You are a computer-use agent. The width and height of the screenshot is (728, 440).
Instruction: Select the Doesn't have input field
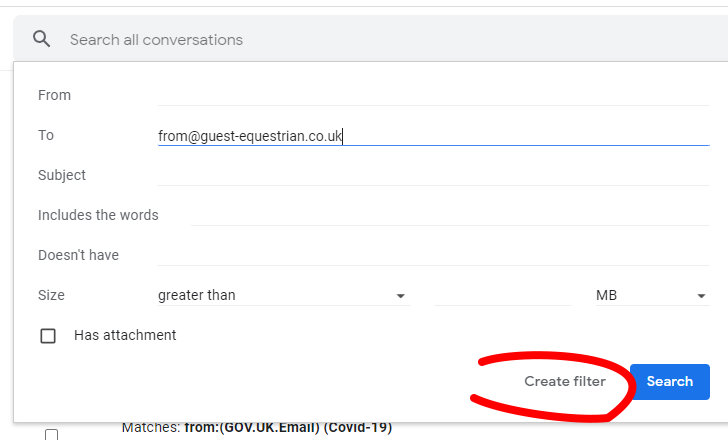coord(433,255)
